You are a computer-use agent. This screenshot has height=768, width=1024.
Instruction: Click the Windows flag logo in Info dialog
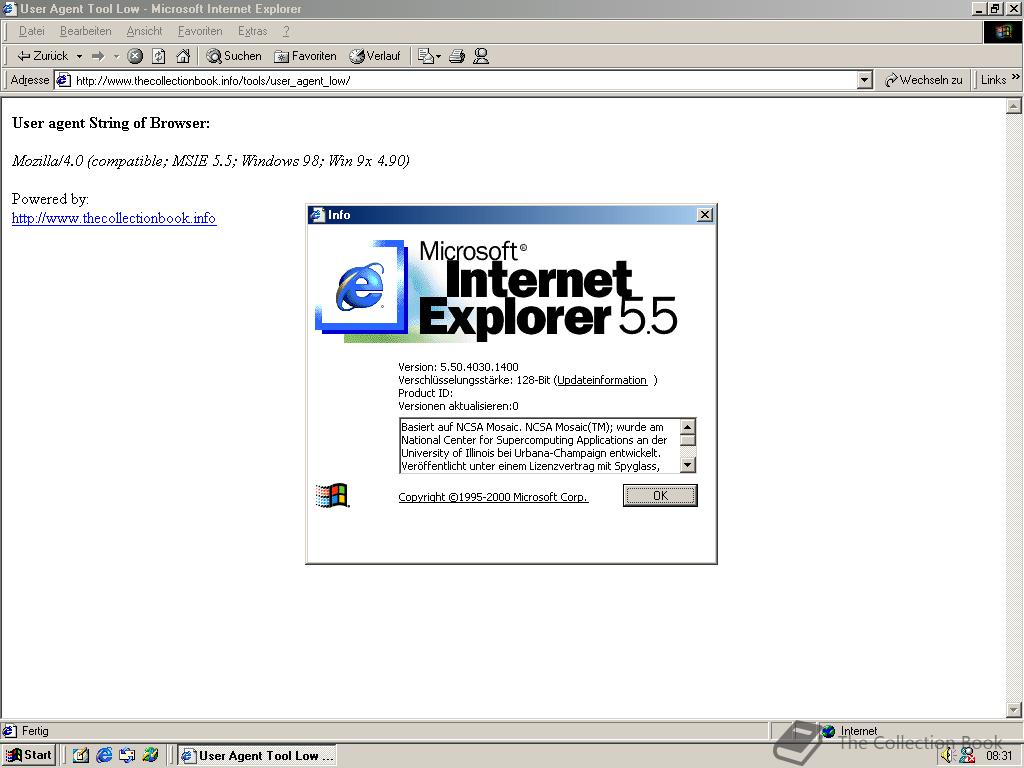click(x=332, y=496)
